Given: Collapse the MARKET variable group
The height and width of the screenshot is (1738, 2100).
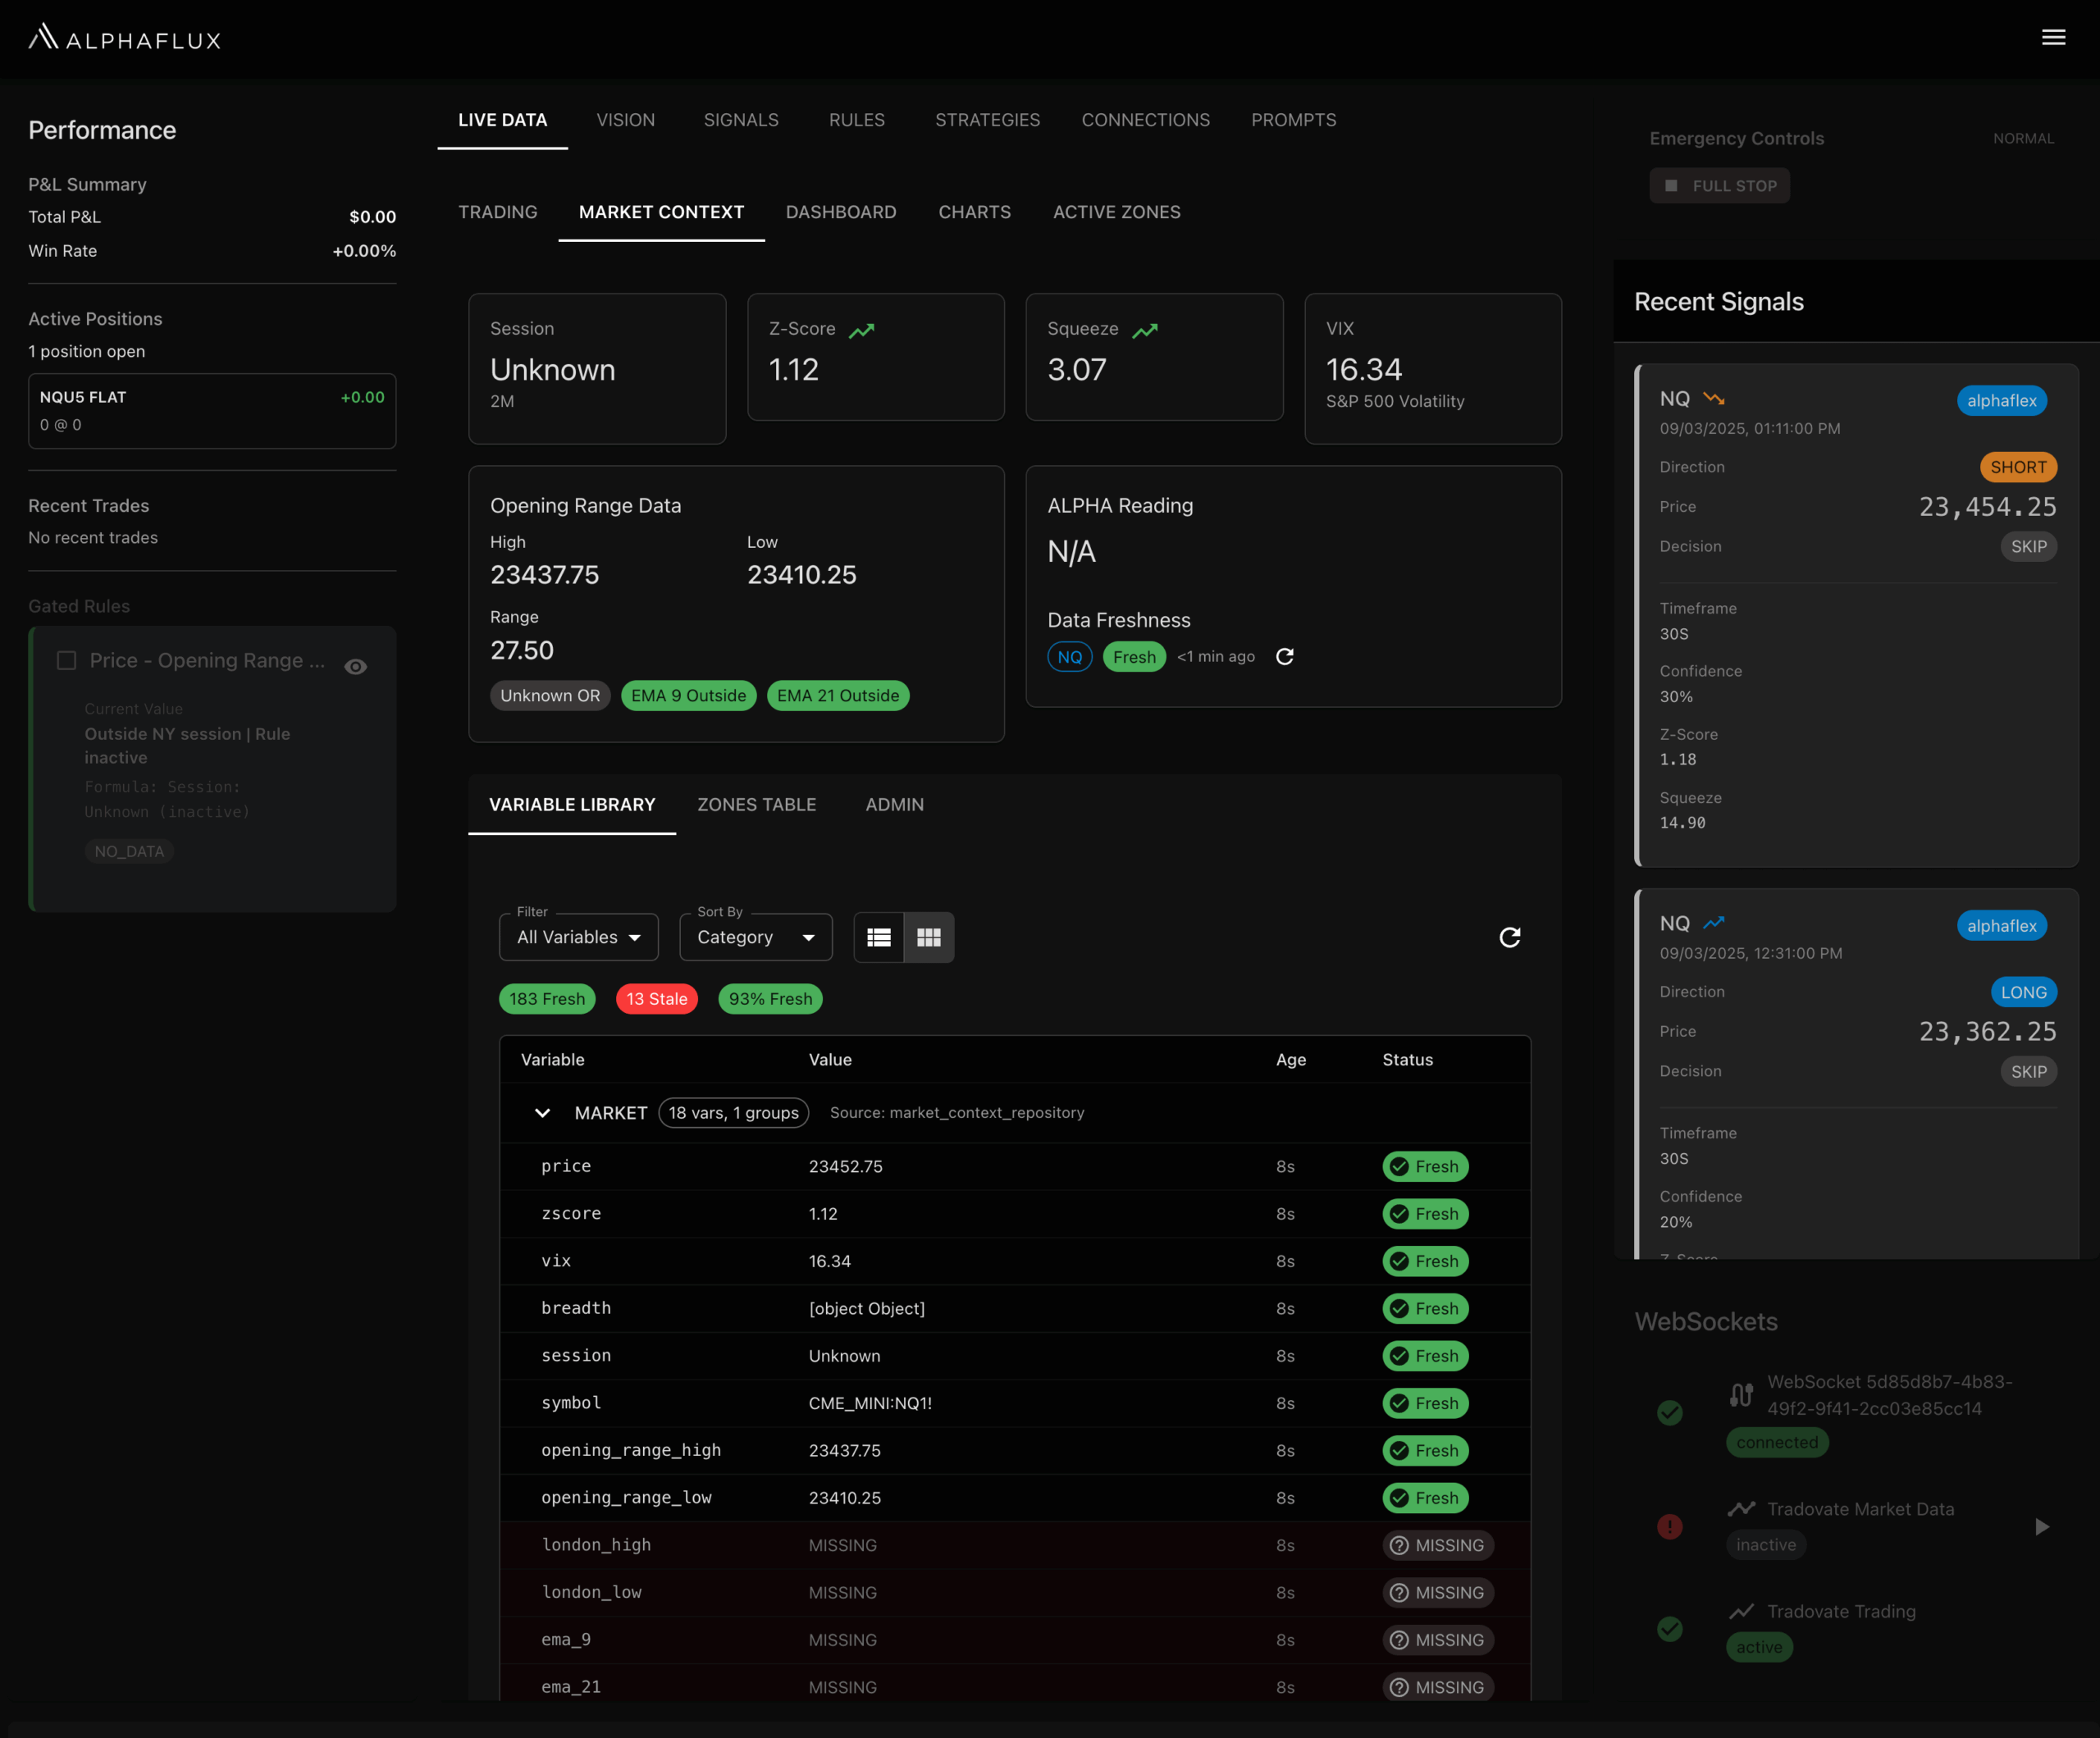Looking at the screenshot, I should pyautogui.click(x=542, y=1112).
